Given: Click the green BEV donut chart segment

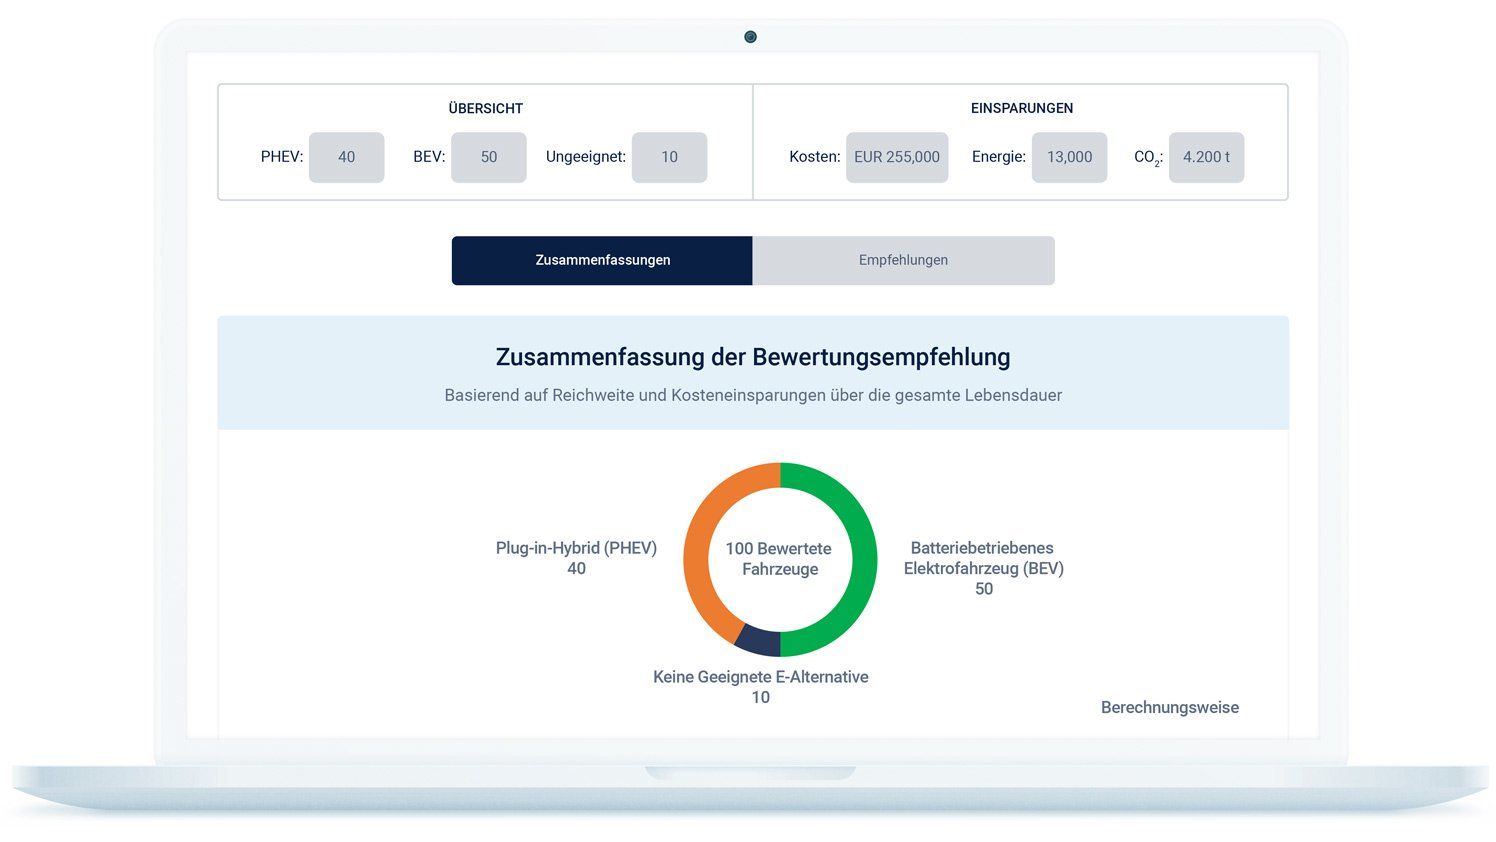Looking at the screenshot, I should pyautogui.click(x=864, y=560).
